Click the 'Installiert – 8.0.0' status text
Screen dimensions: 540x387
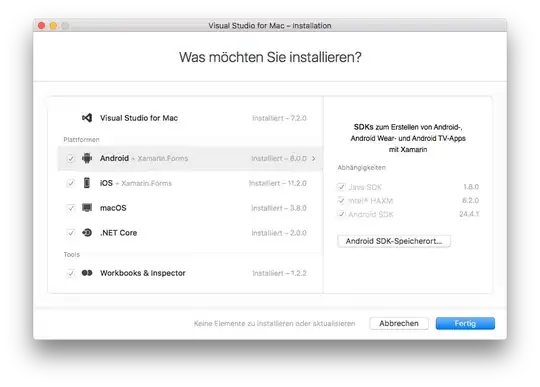[x=279, y=158]
